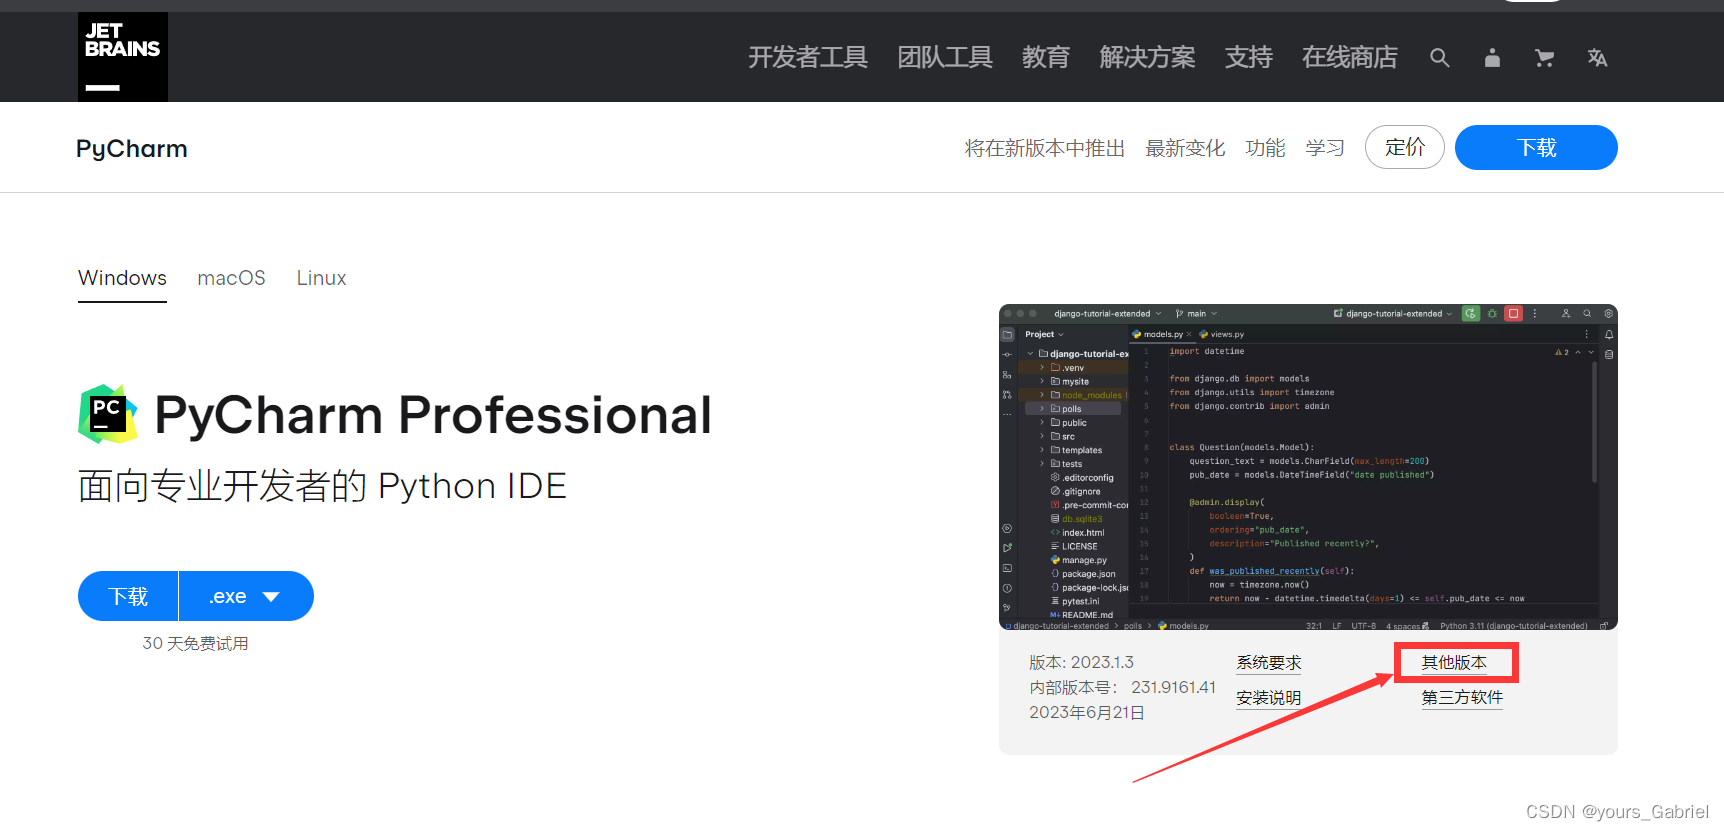The height and width of the screenshot is (831, 1724).
Task: Open the language selector icon
Action: tap(1597, 58)
